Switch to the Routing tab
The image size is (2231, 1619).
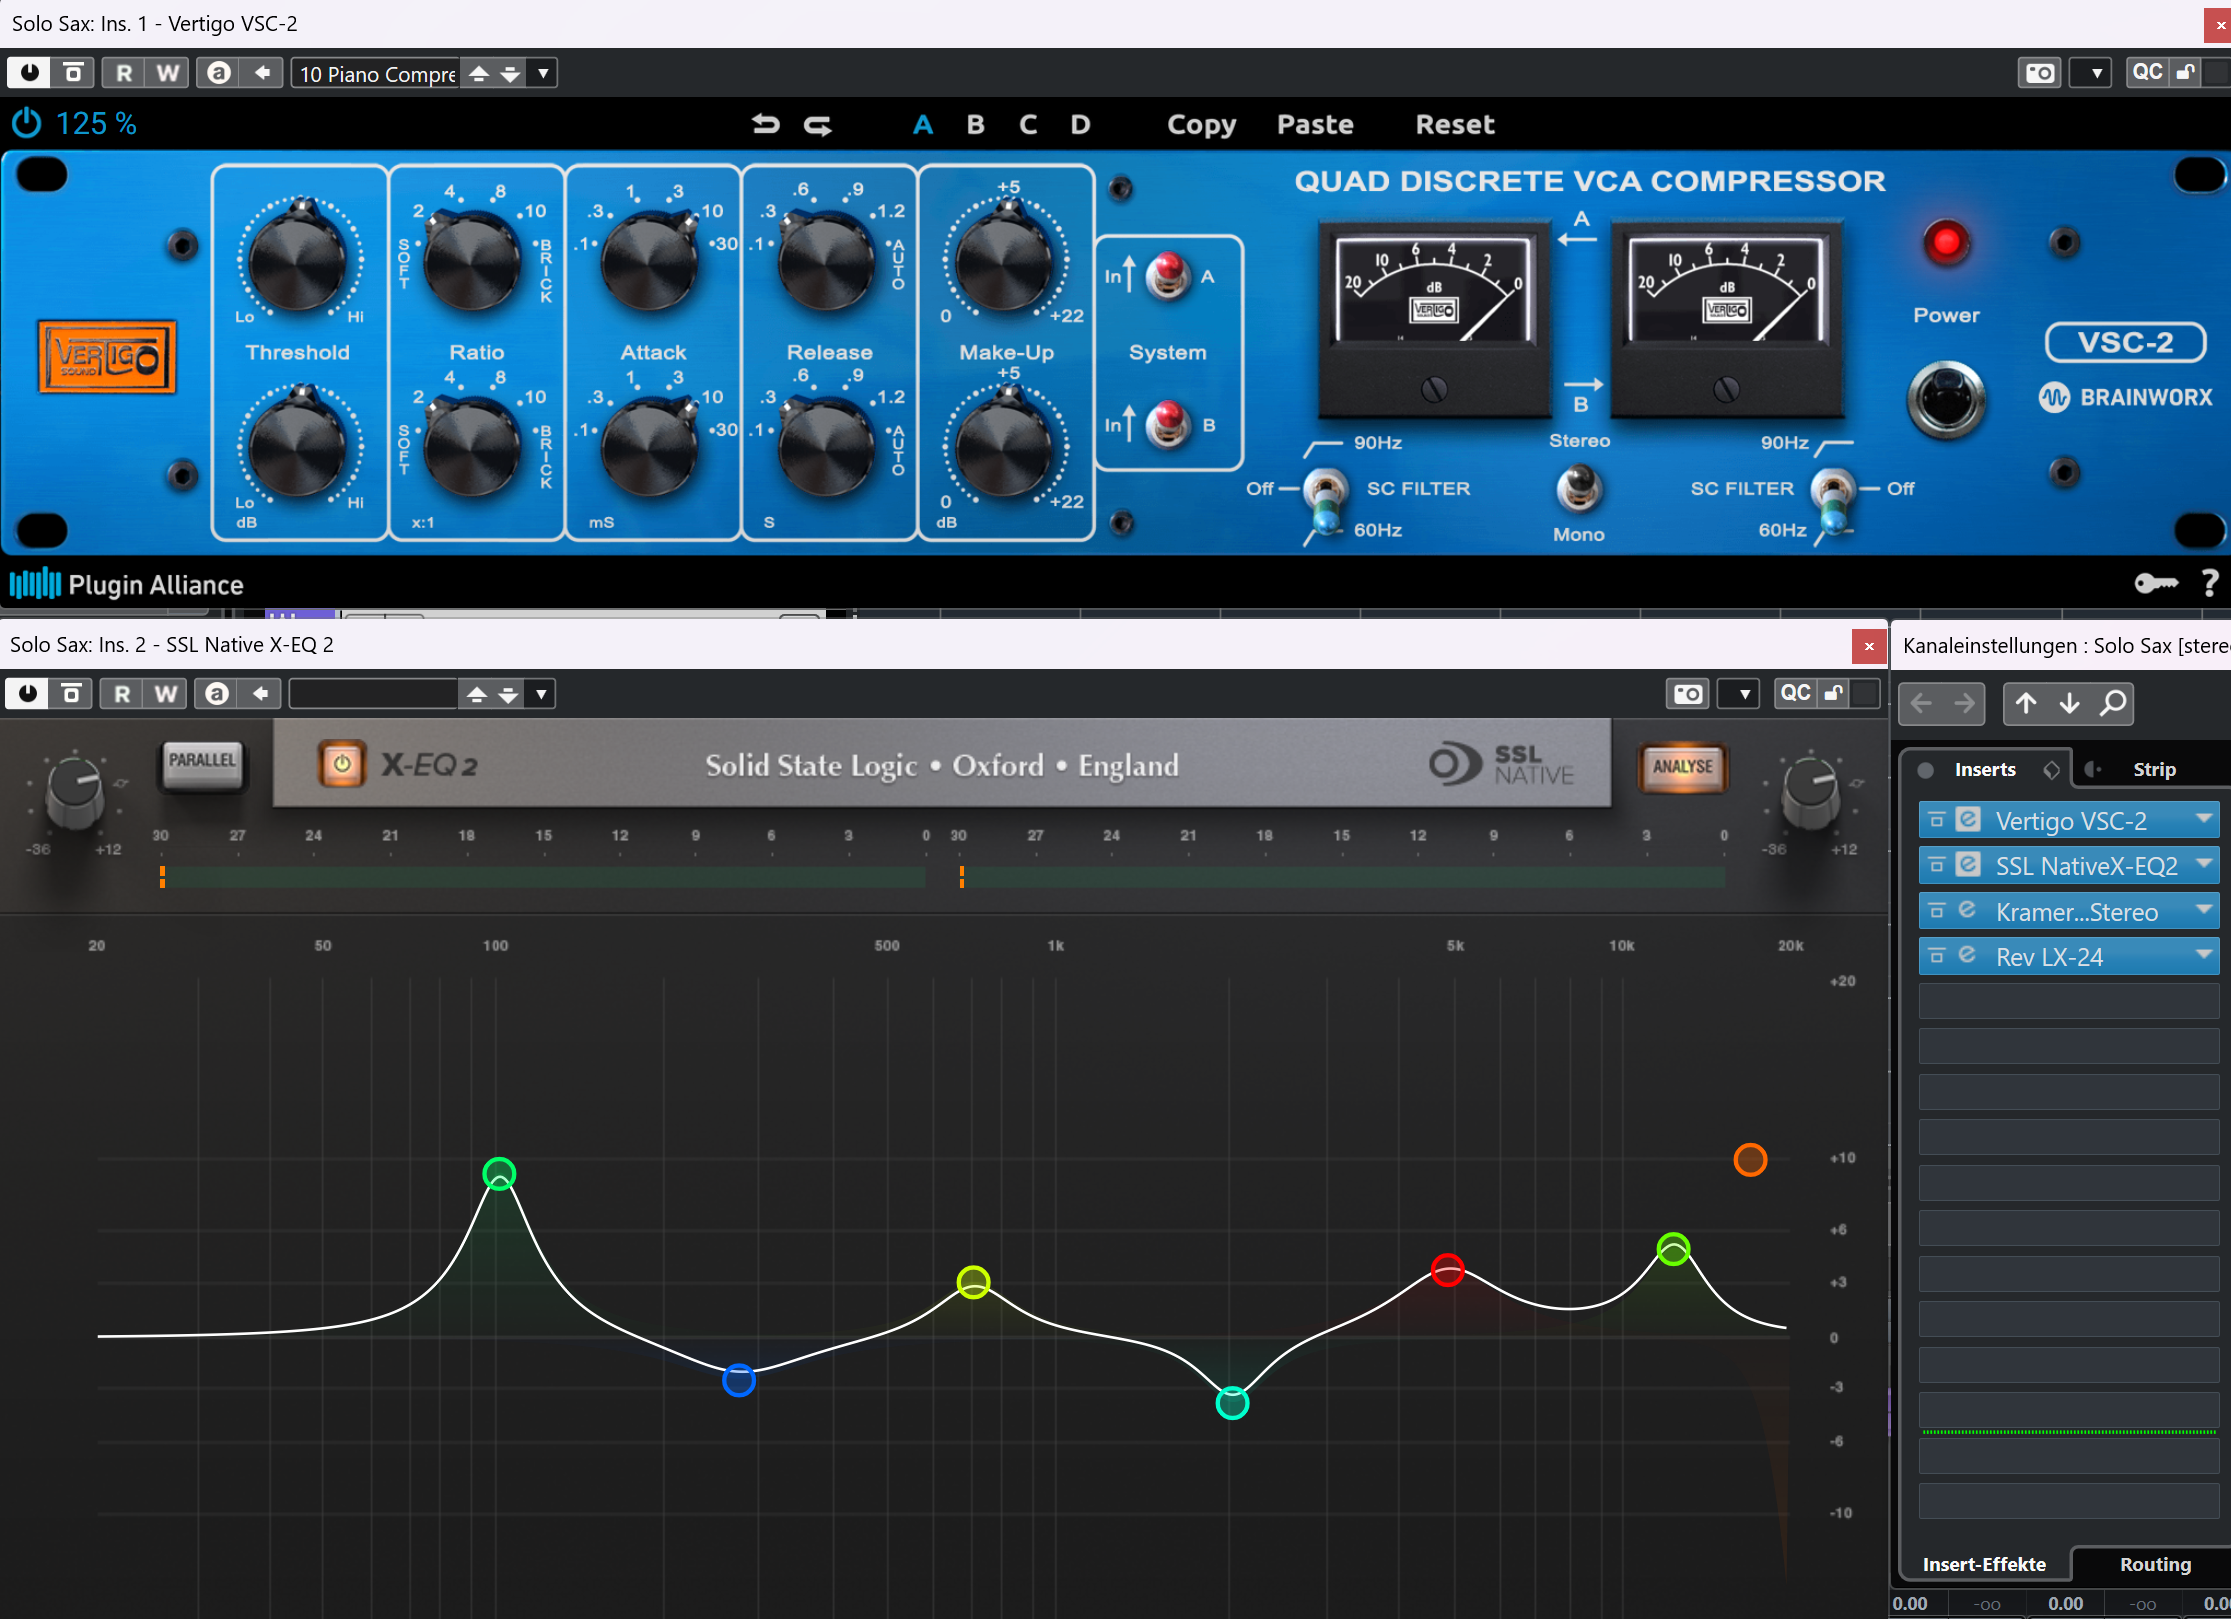point(2154,1564)
